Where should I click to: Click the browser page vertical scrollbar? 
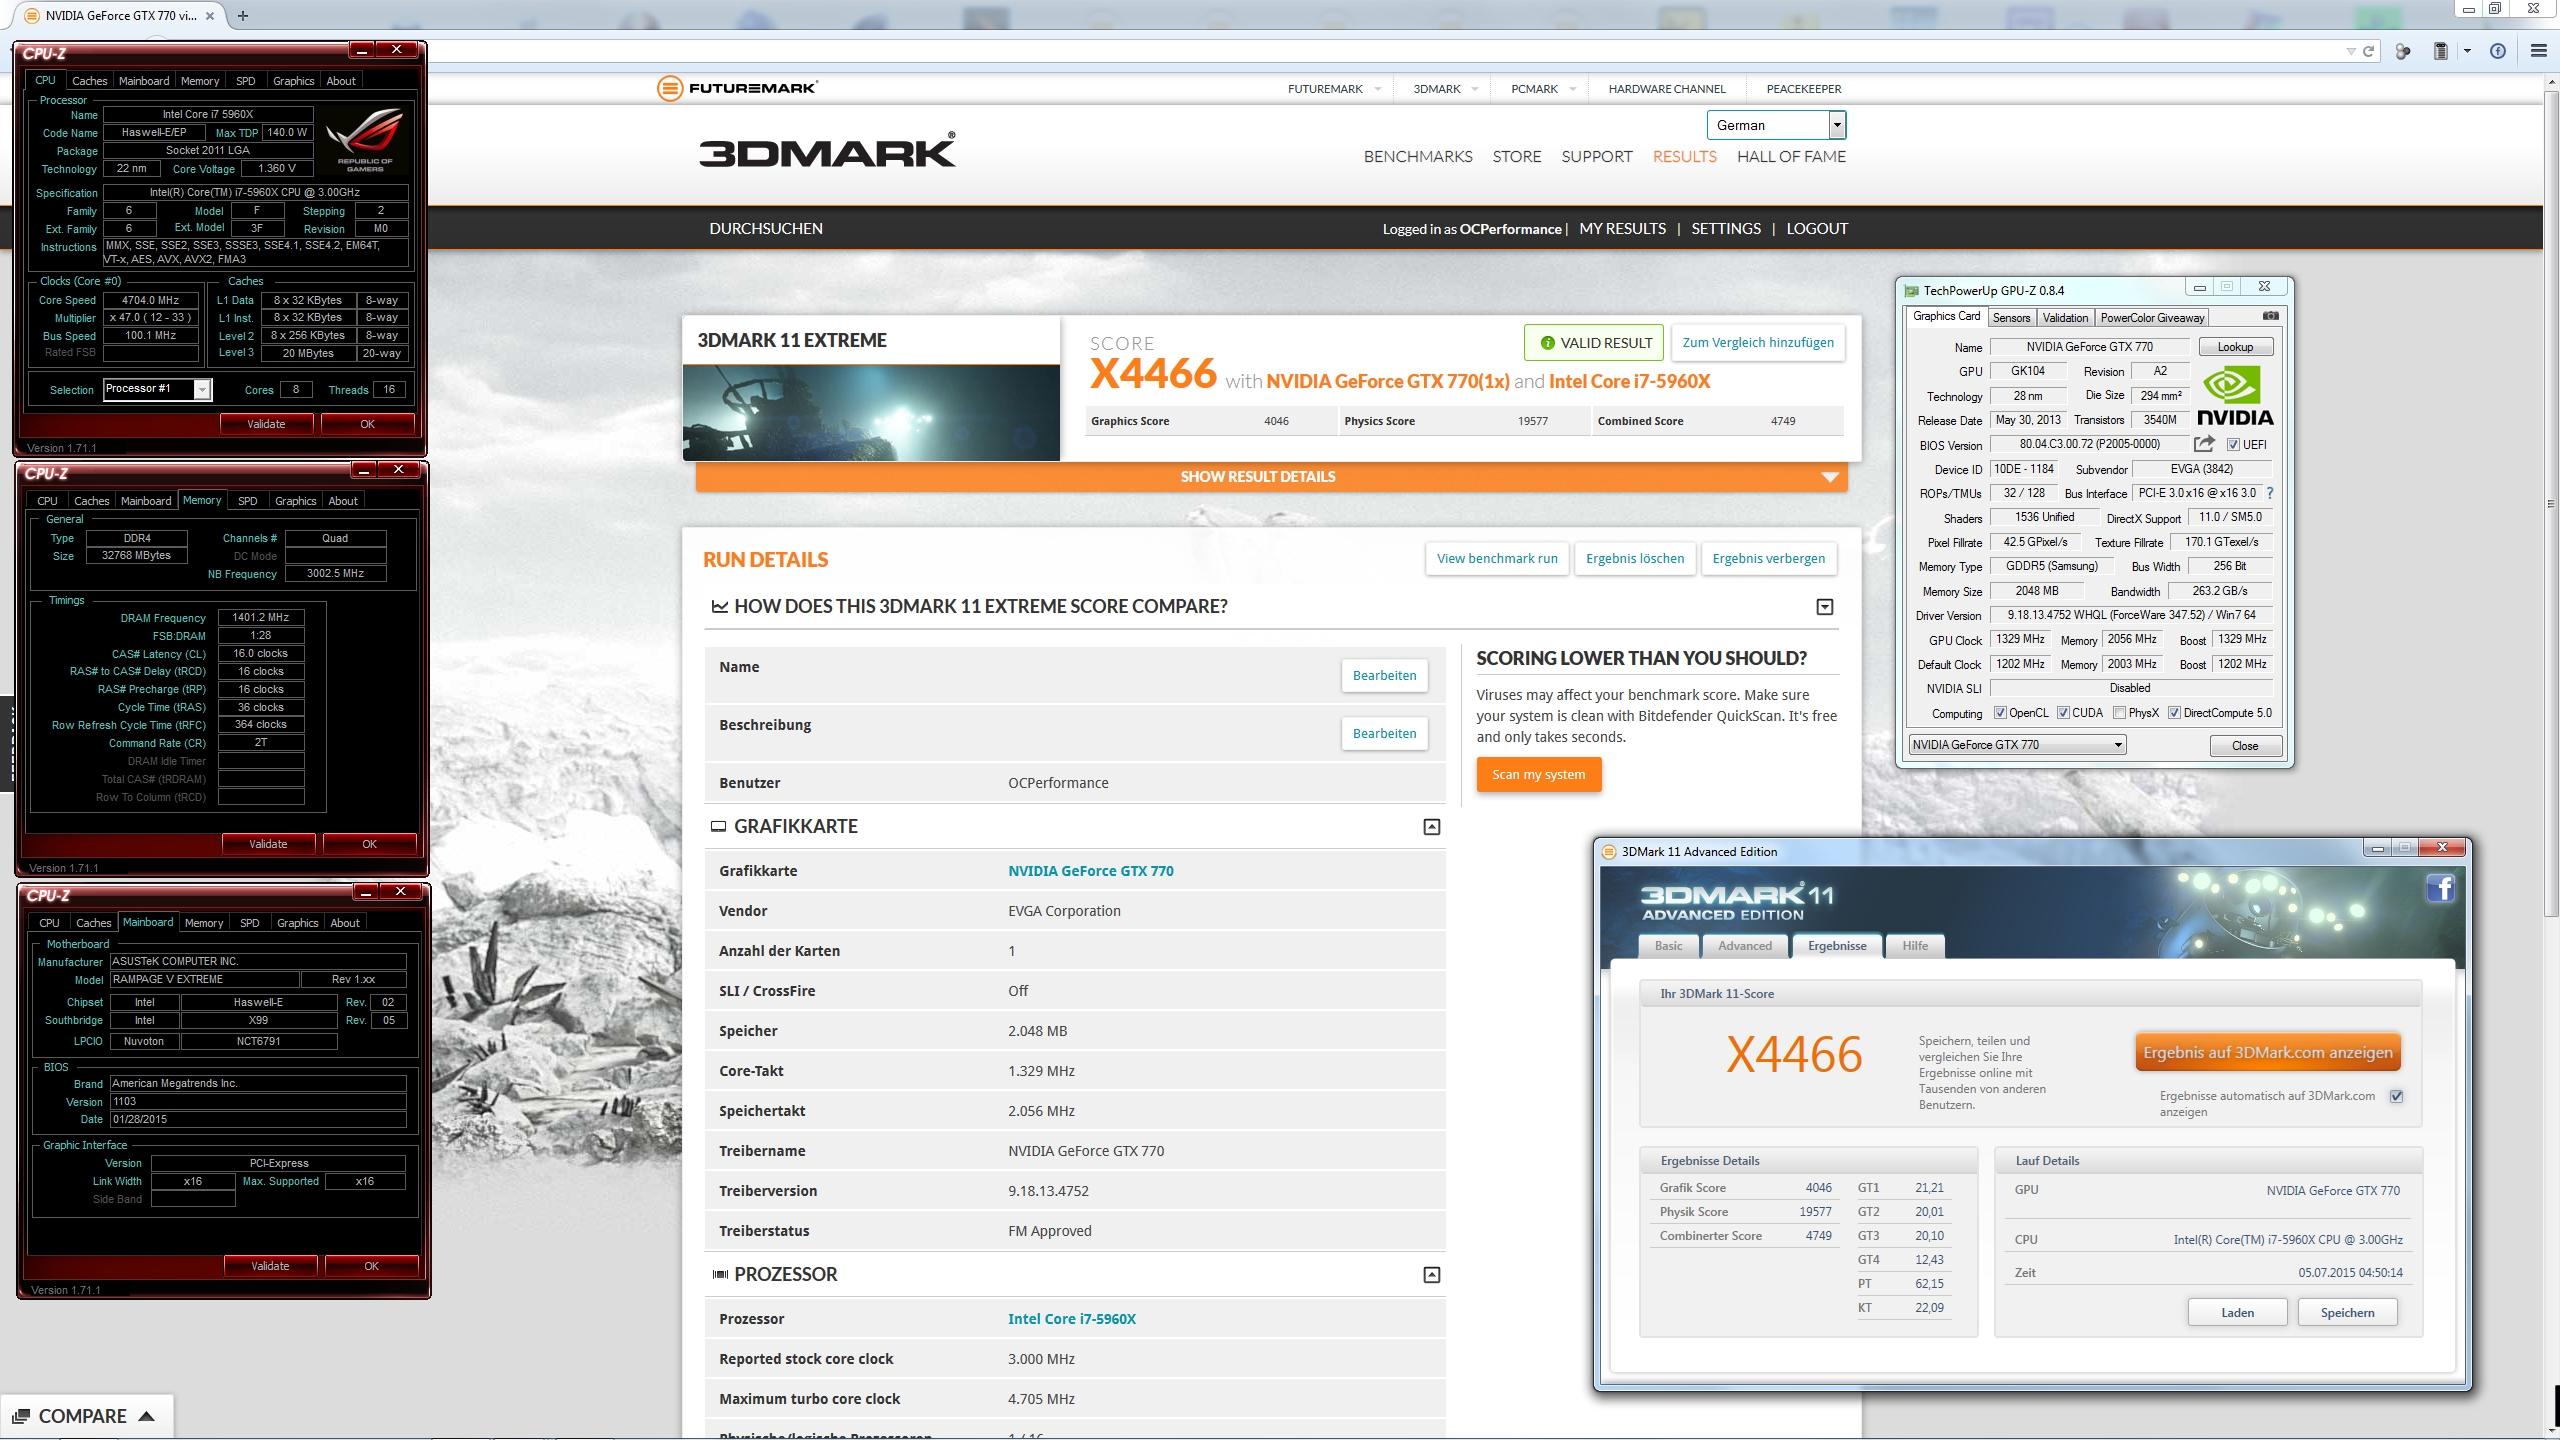click(2551, 504)
